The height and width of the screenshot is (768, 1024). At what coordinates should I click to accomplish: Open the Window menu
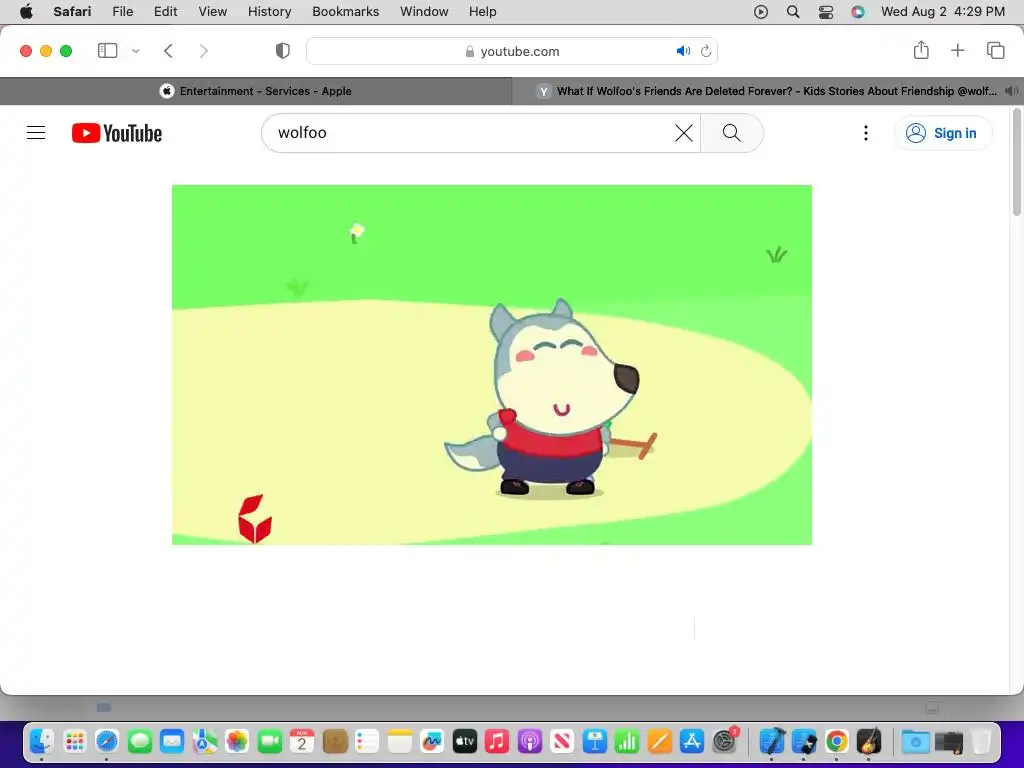tap(424, 12)
